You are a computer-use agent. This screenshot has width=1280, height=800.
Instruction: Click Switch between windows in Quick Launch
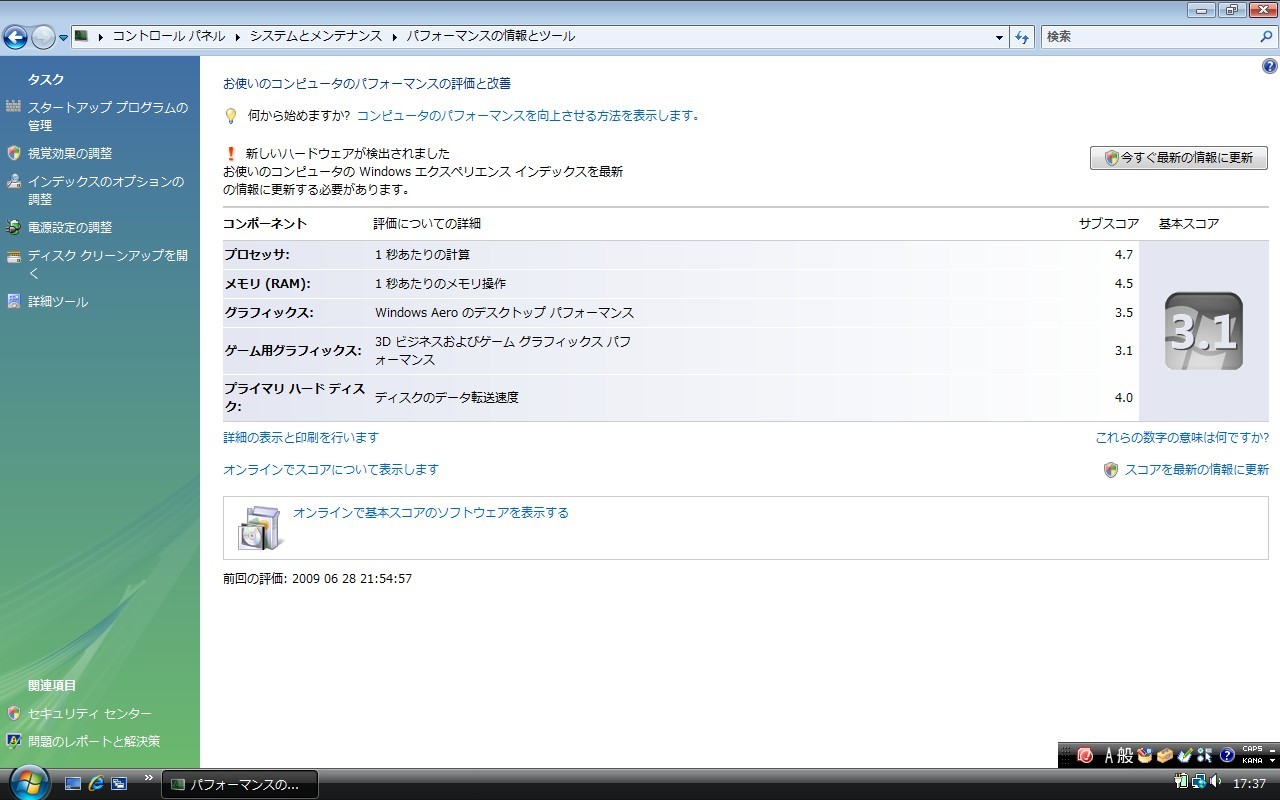119,784
